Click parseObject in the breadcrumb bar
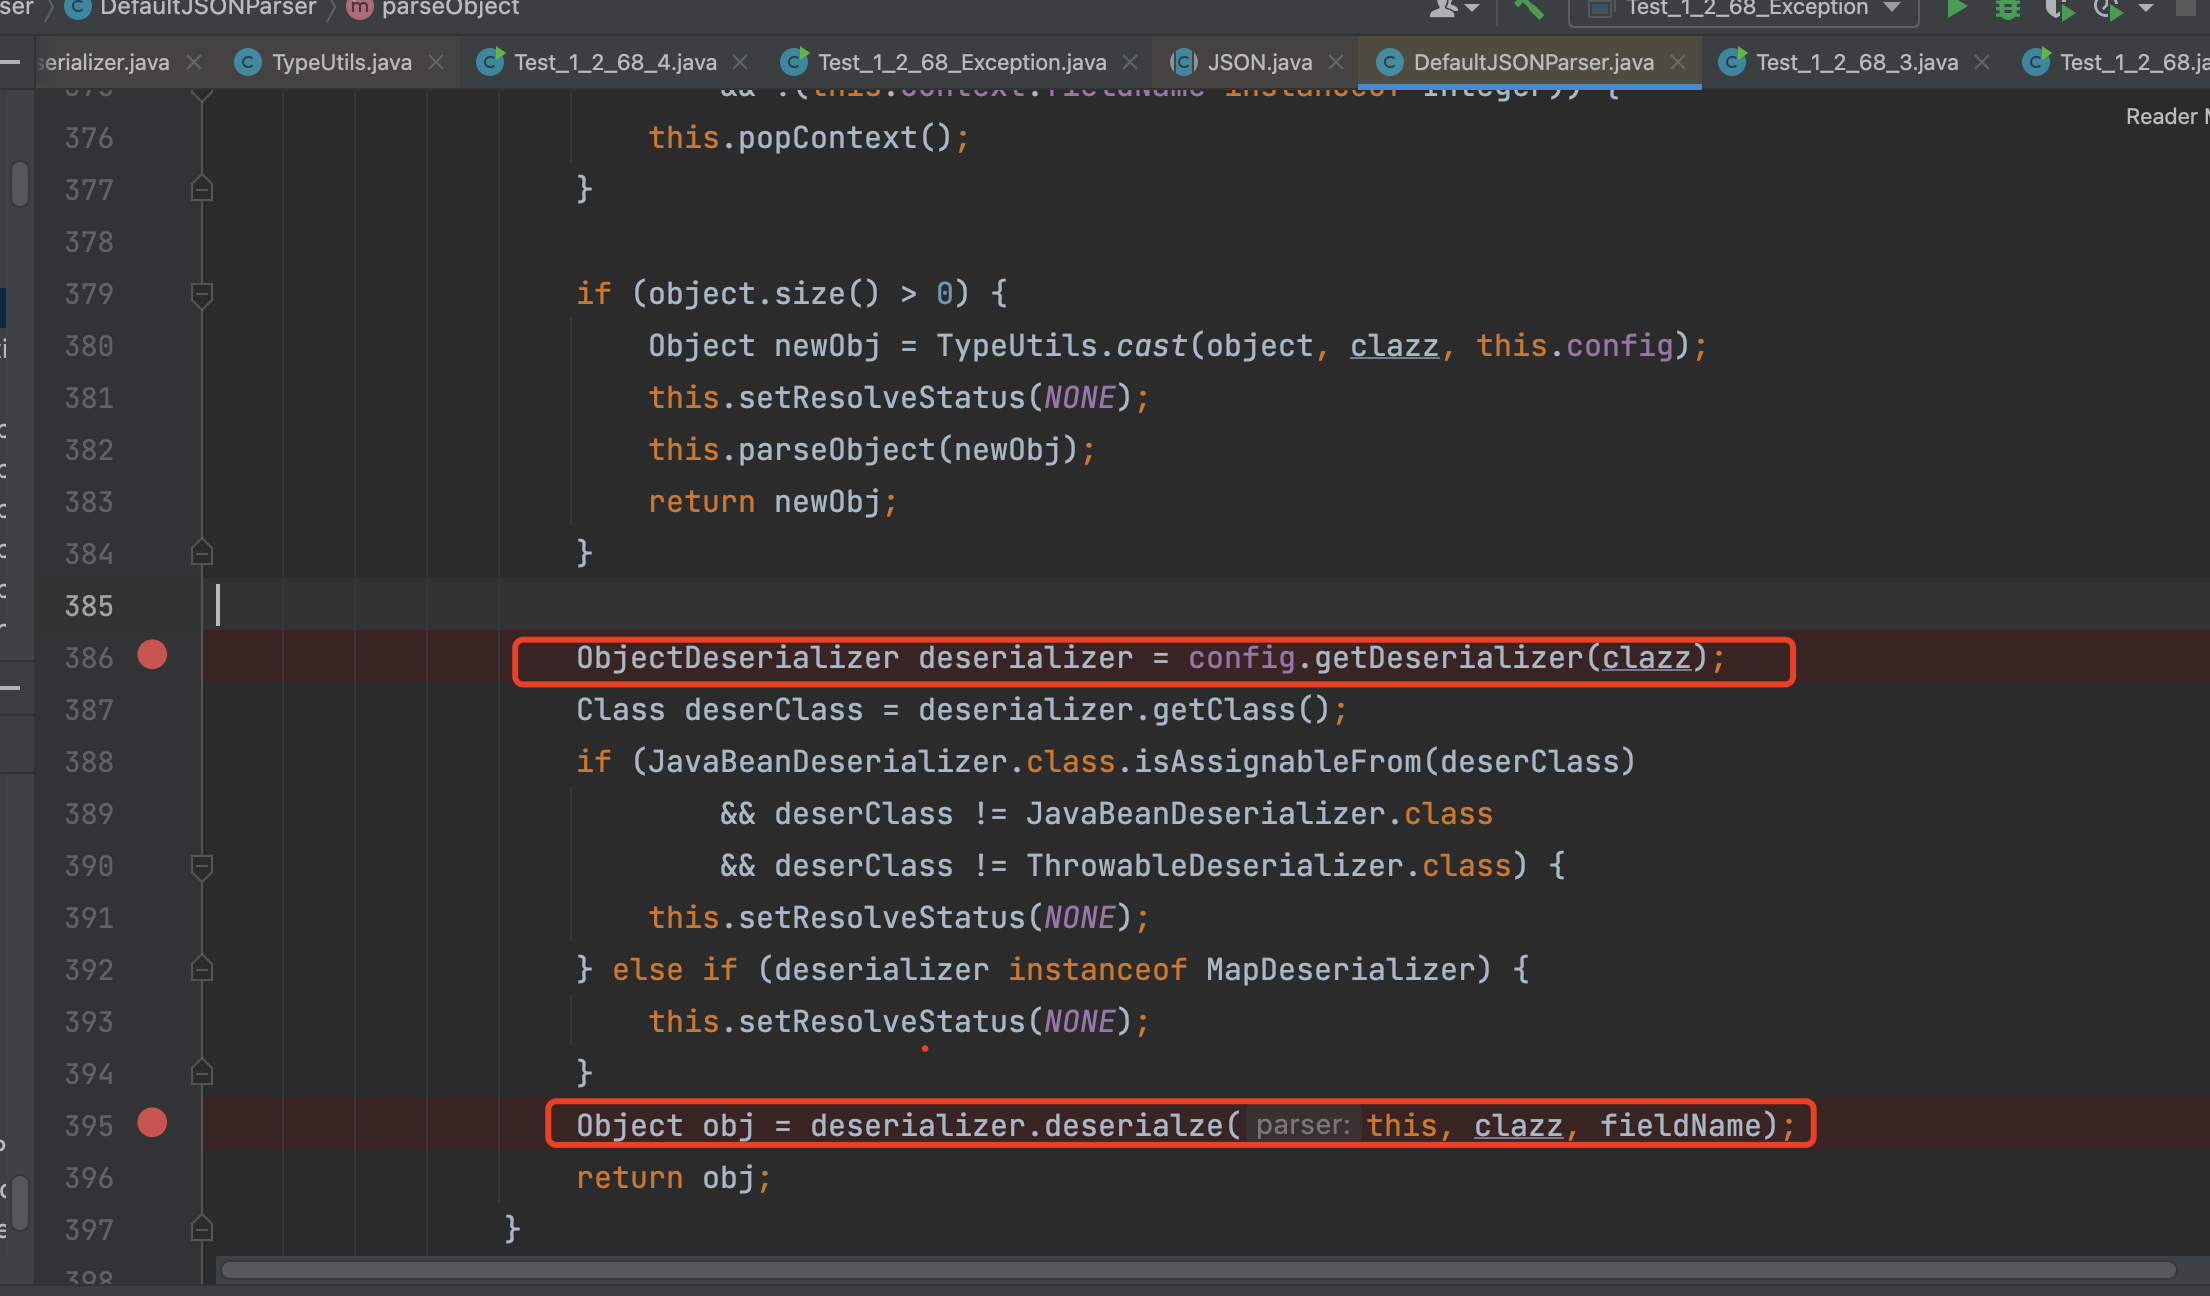 [450, 9]
